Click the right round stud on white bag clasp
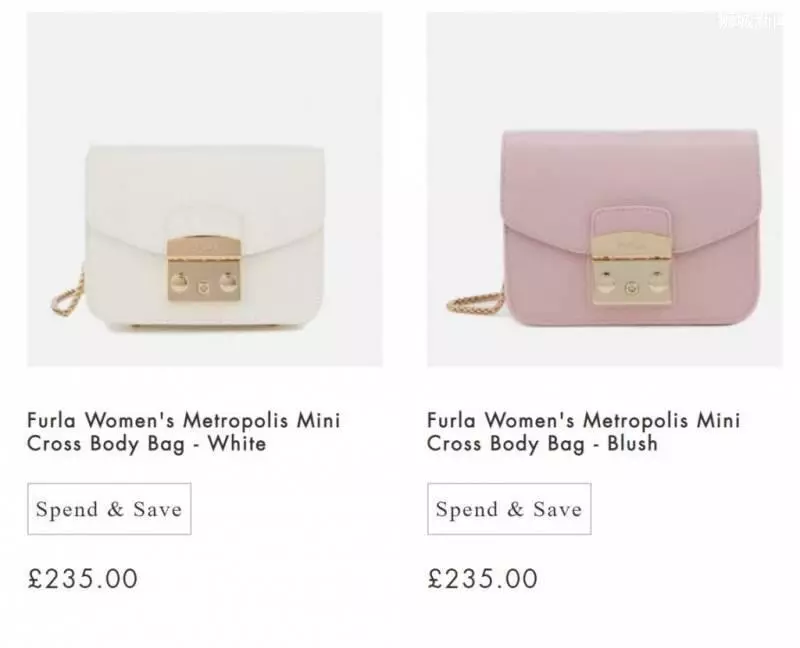The image size is (800, 648). tap(228, 282)
